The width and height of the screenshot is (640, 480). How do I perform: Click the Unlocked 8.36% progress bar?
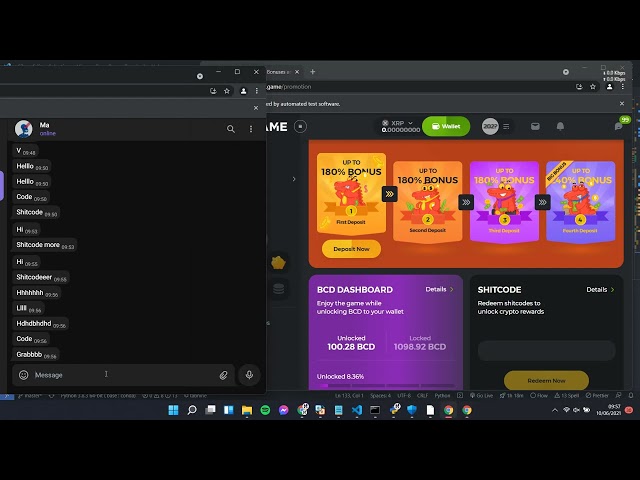[x=386, y=385]
